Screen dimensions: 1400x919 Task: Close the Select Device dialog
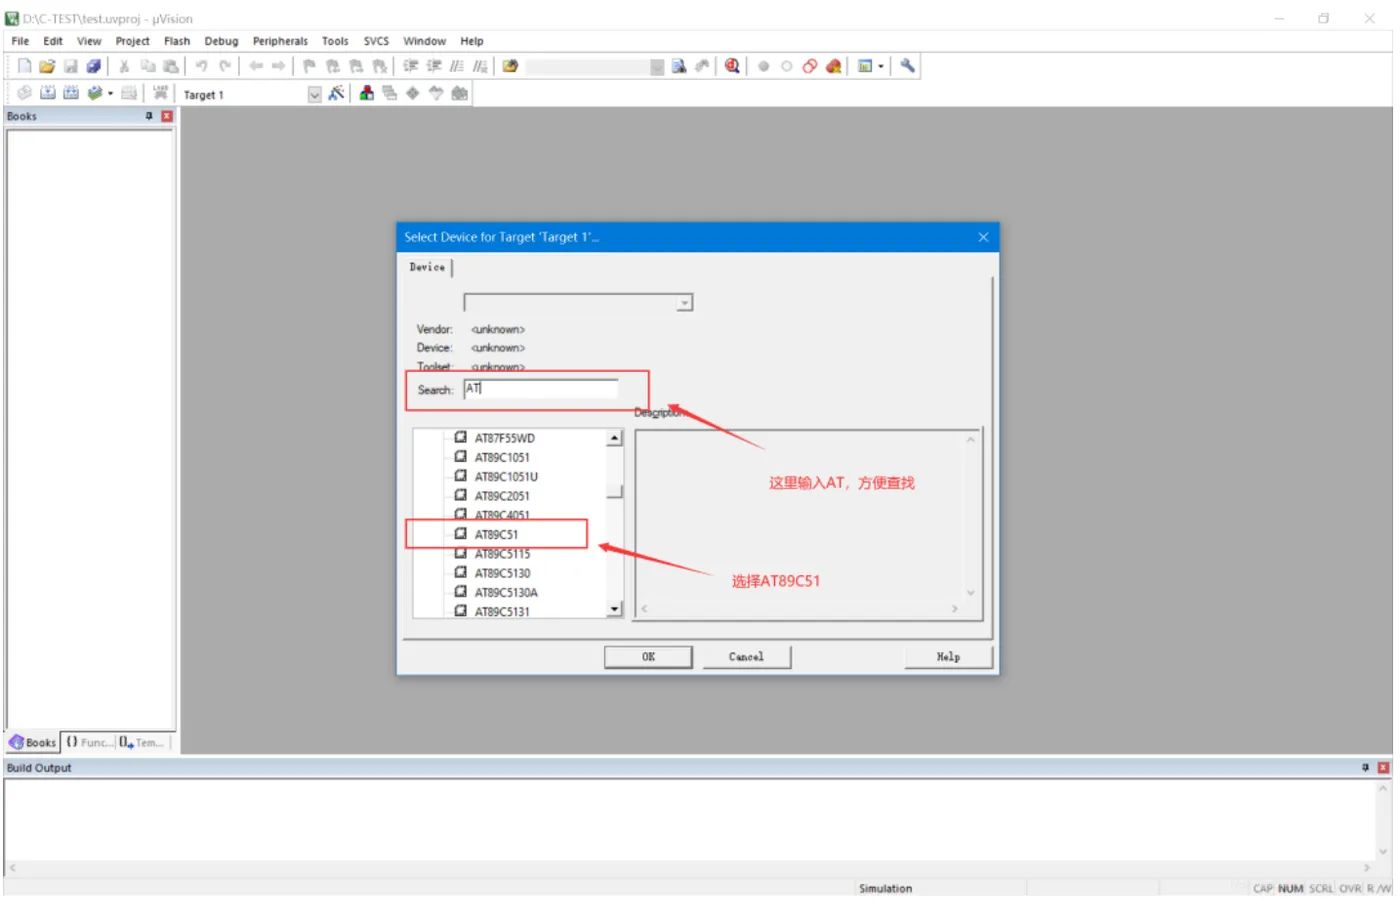(983, 237)
